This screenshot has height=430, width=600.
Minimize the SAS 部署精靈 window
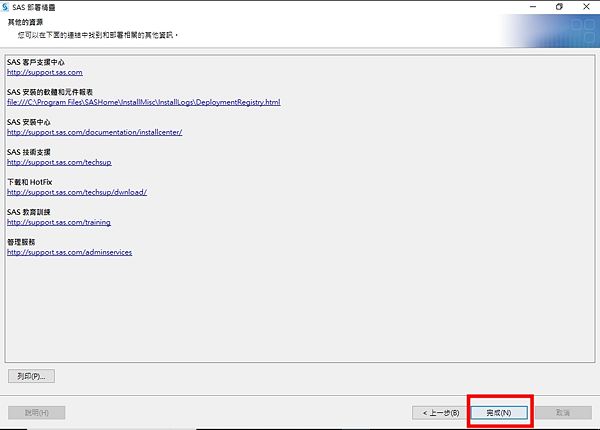pyautogui.click(x=531, y=6)
